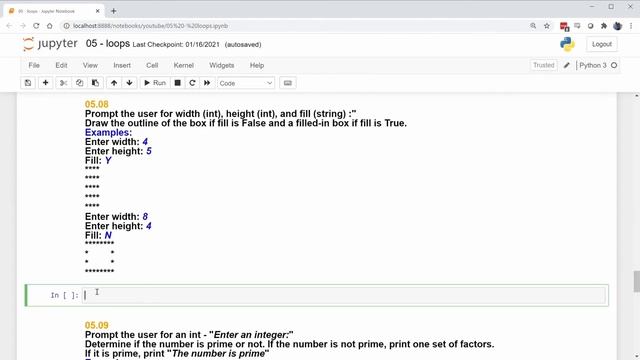Open the command palette keyboard icon
The width and height of the screenshot is (640, 360).
(288, 83)
